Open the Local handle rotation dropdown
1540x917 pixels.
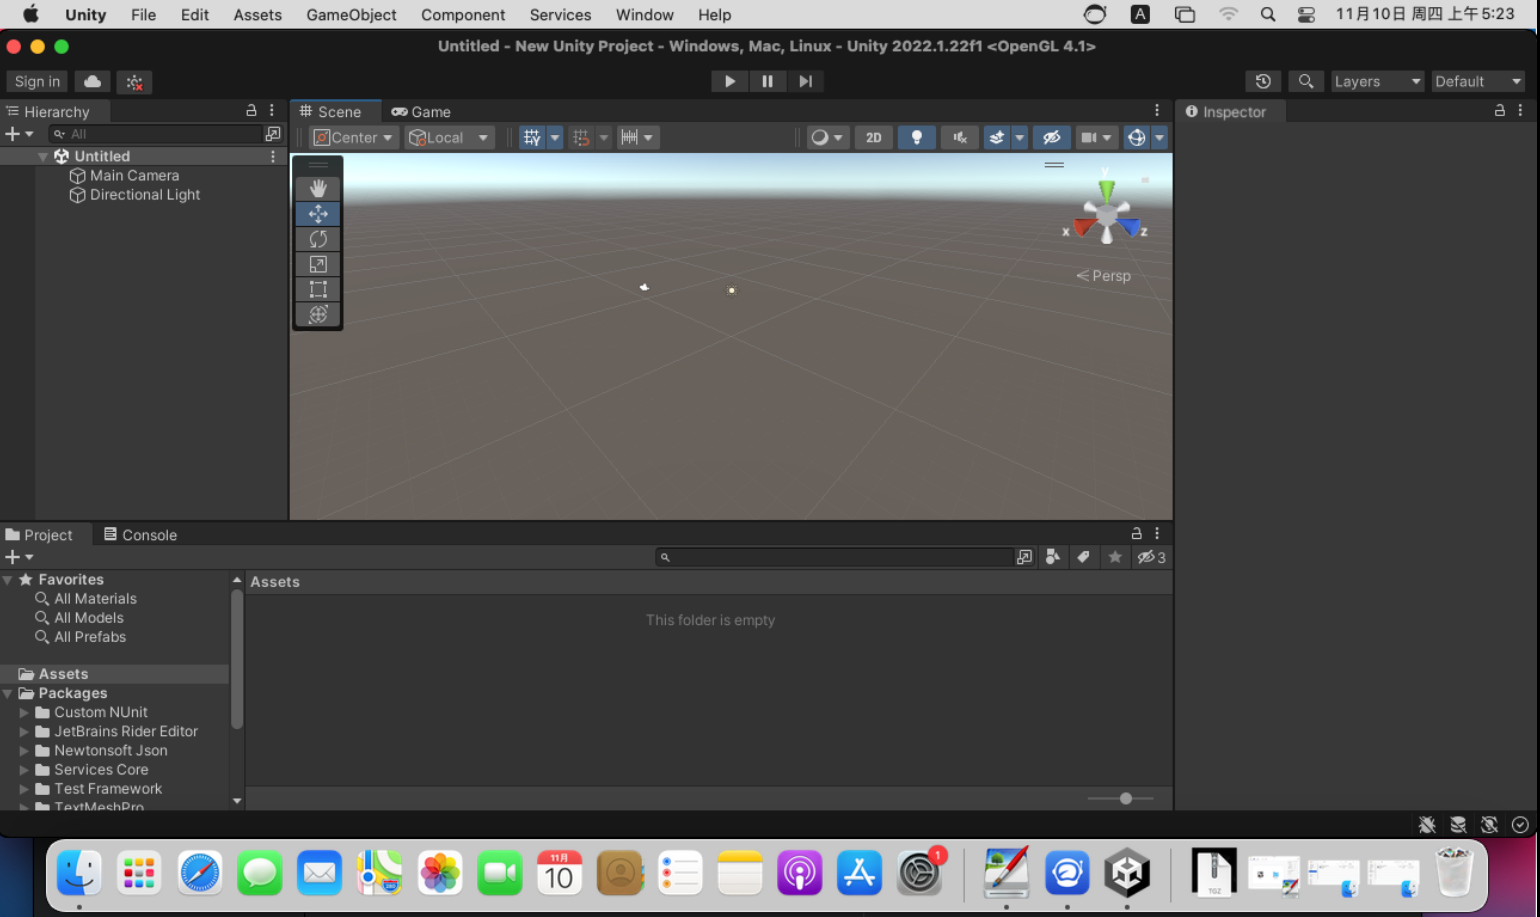pyautogui.click(x=449, y=137)
